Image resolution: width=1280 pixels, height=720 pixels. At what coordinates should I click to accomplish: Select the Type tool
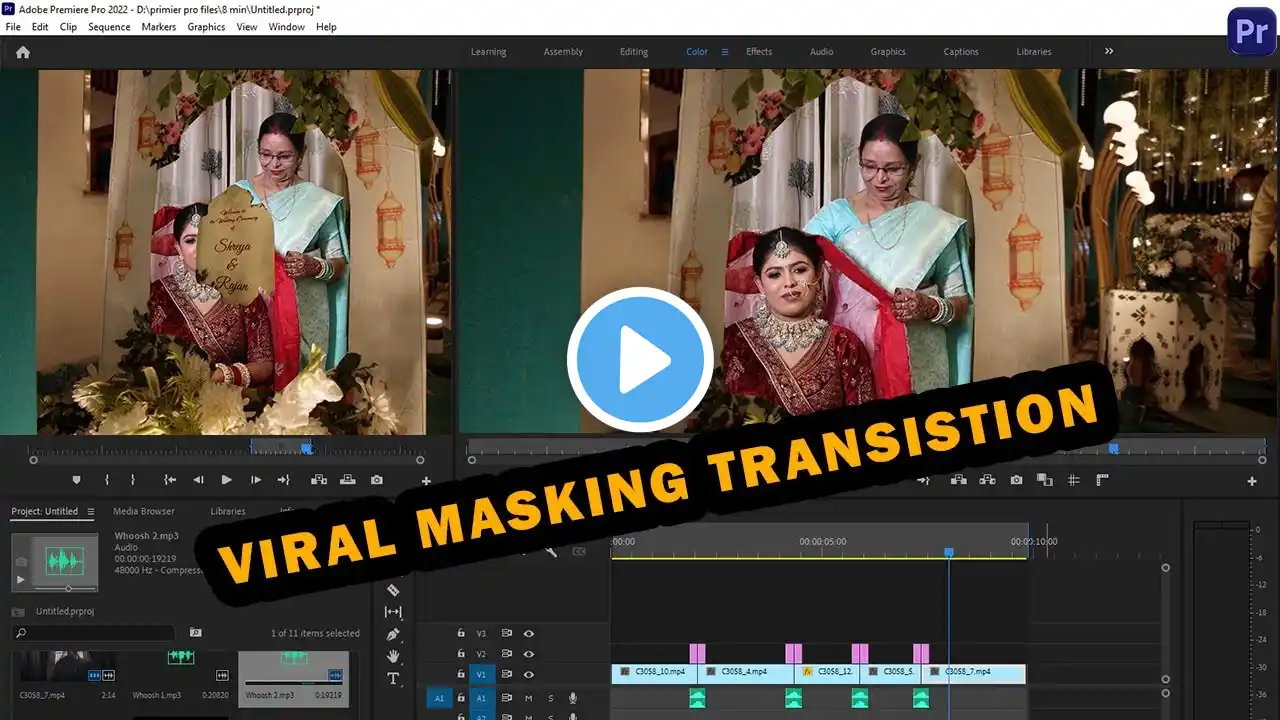coord(393,678)
